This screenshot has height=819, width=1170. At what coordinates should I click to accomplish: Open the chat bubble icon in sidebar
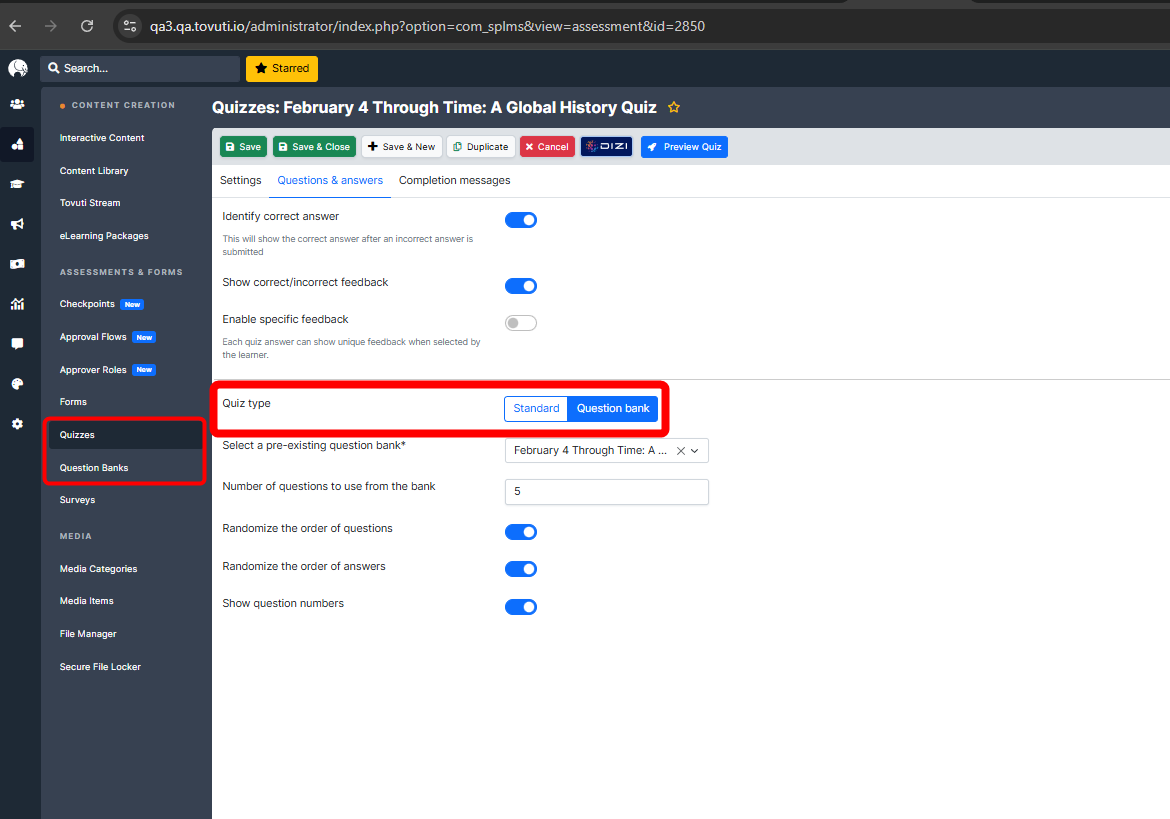(x=17, y=344)
